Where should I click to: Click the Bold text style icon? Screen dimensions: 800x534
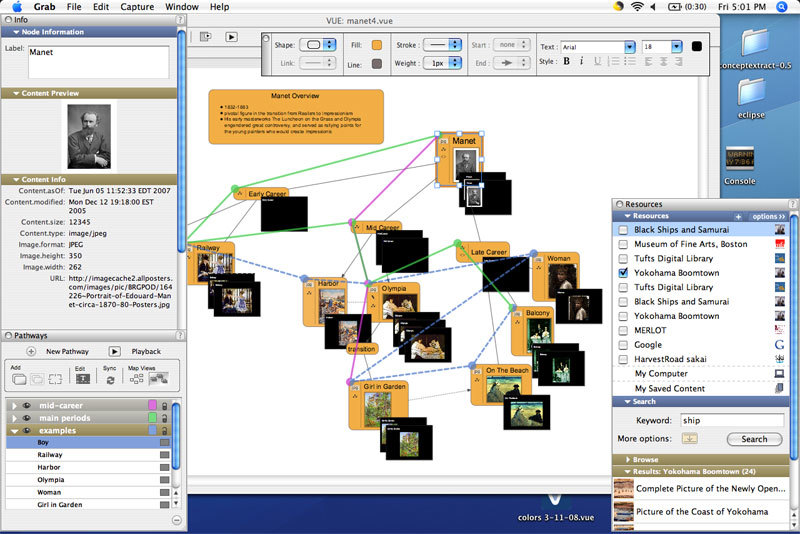565,61
